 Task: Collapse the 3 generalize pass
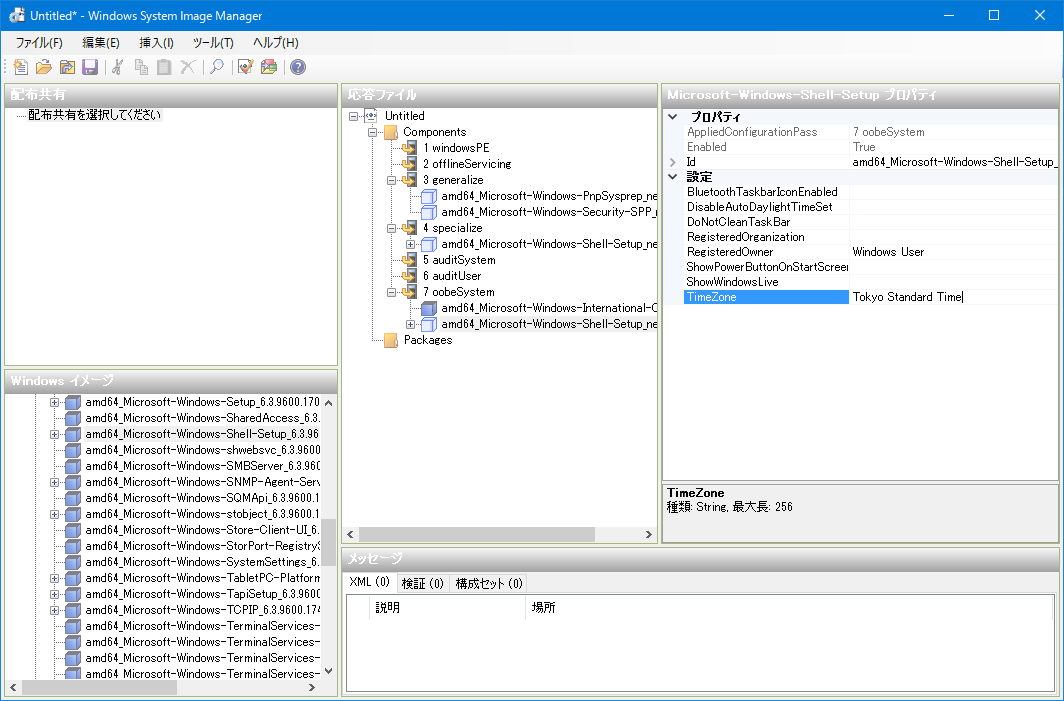[392, 181]
